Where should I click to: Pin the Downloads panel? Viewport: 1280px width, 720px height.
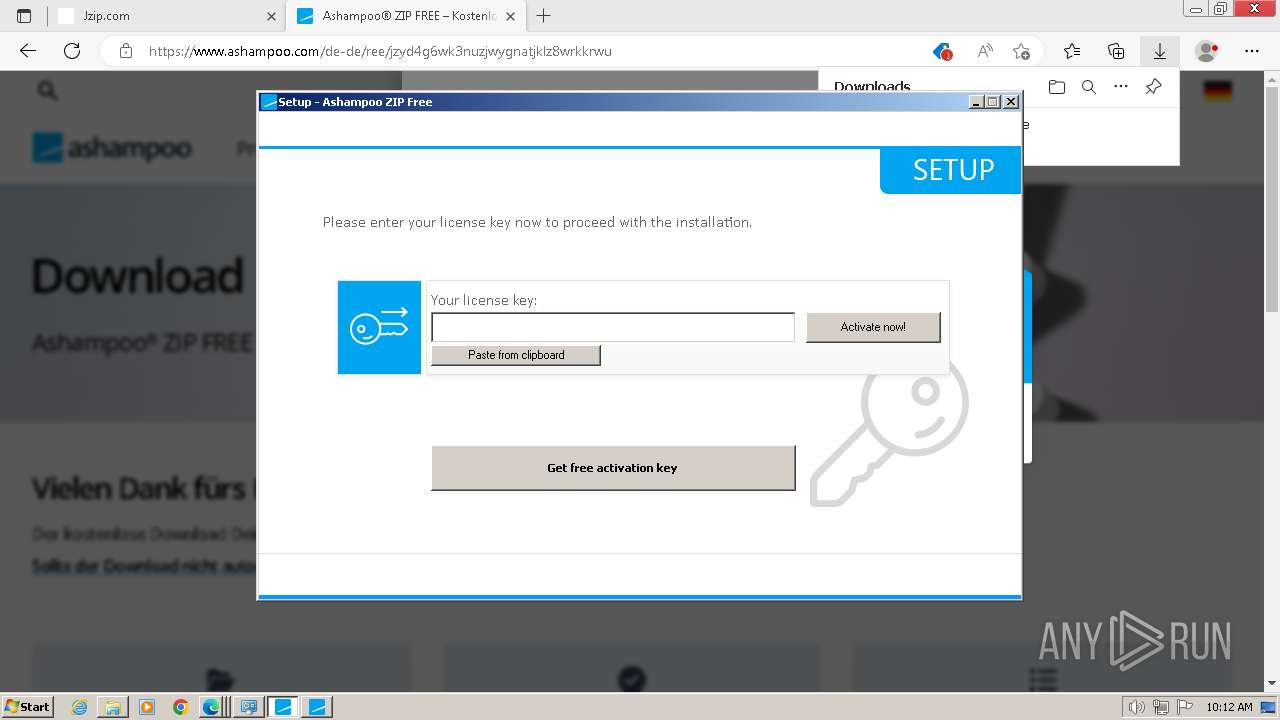[1153, 87]
